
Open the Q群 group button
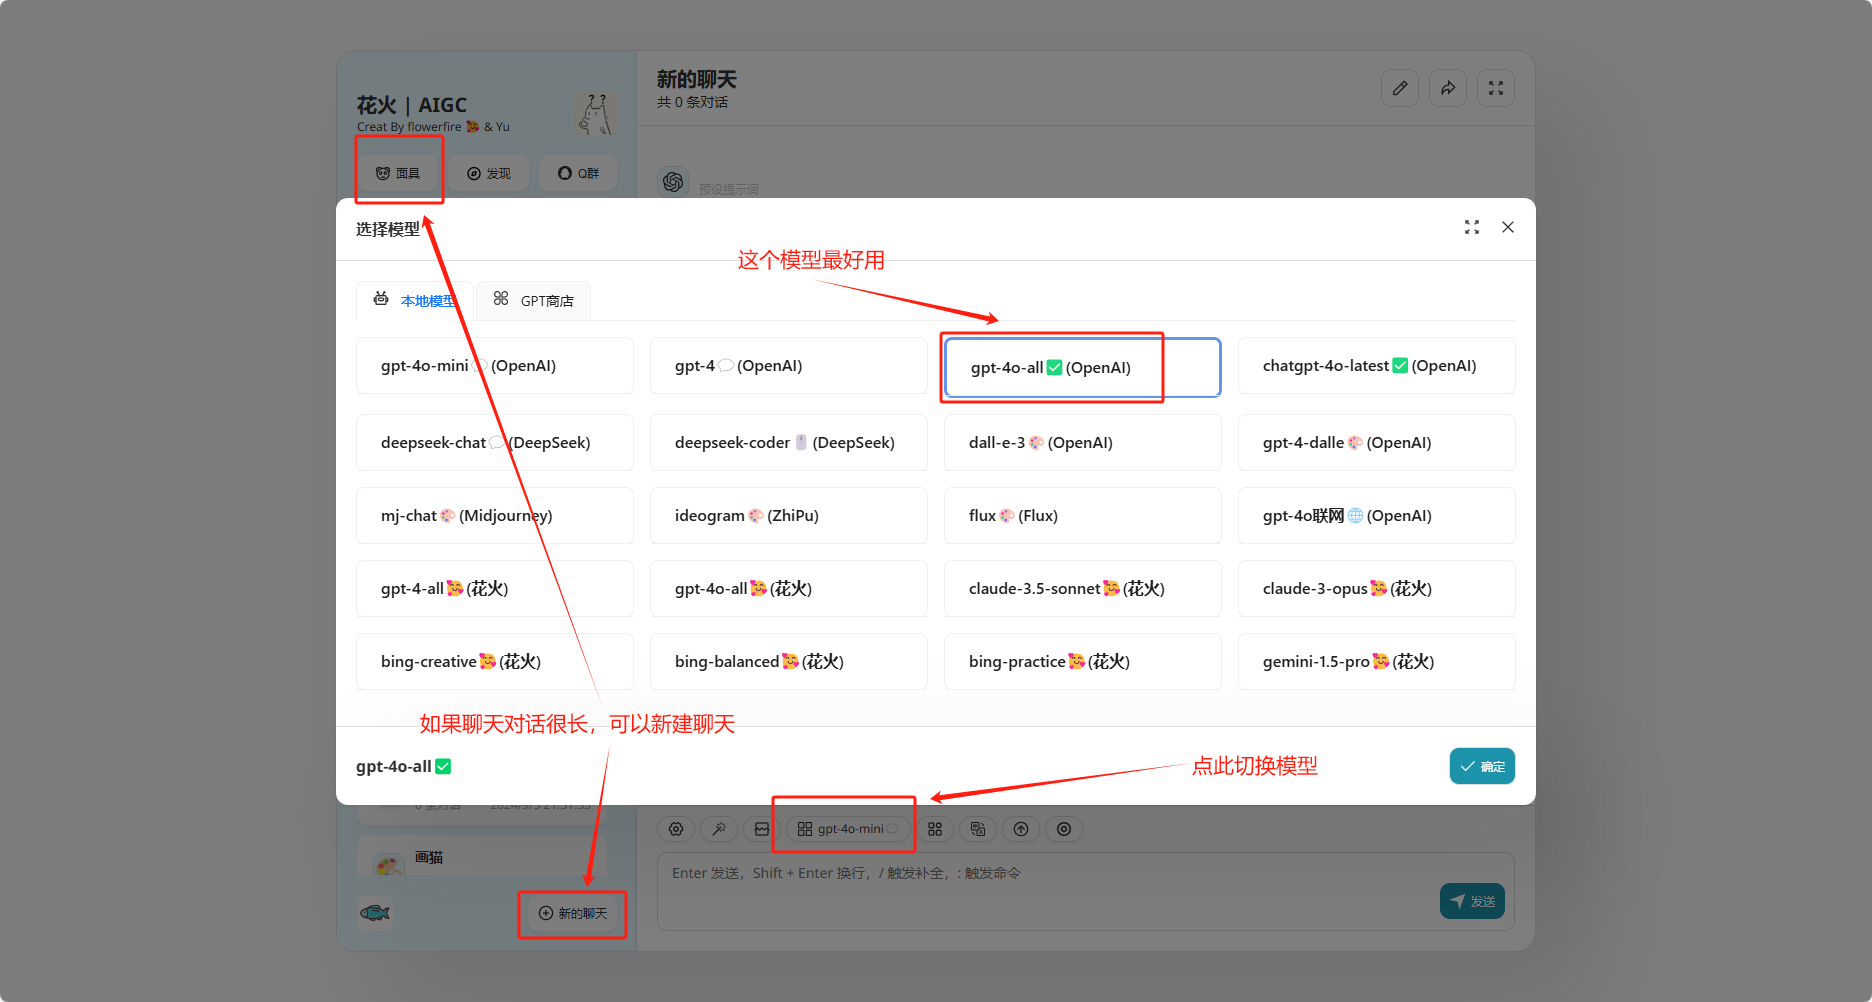coord(578,173)
